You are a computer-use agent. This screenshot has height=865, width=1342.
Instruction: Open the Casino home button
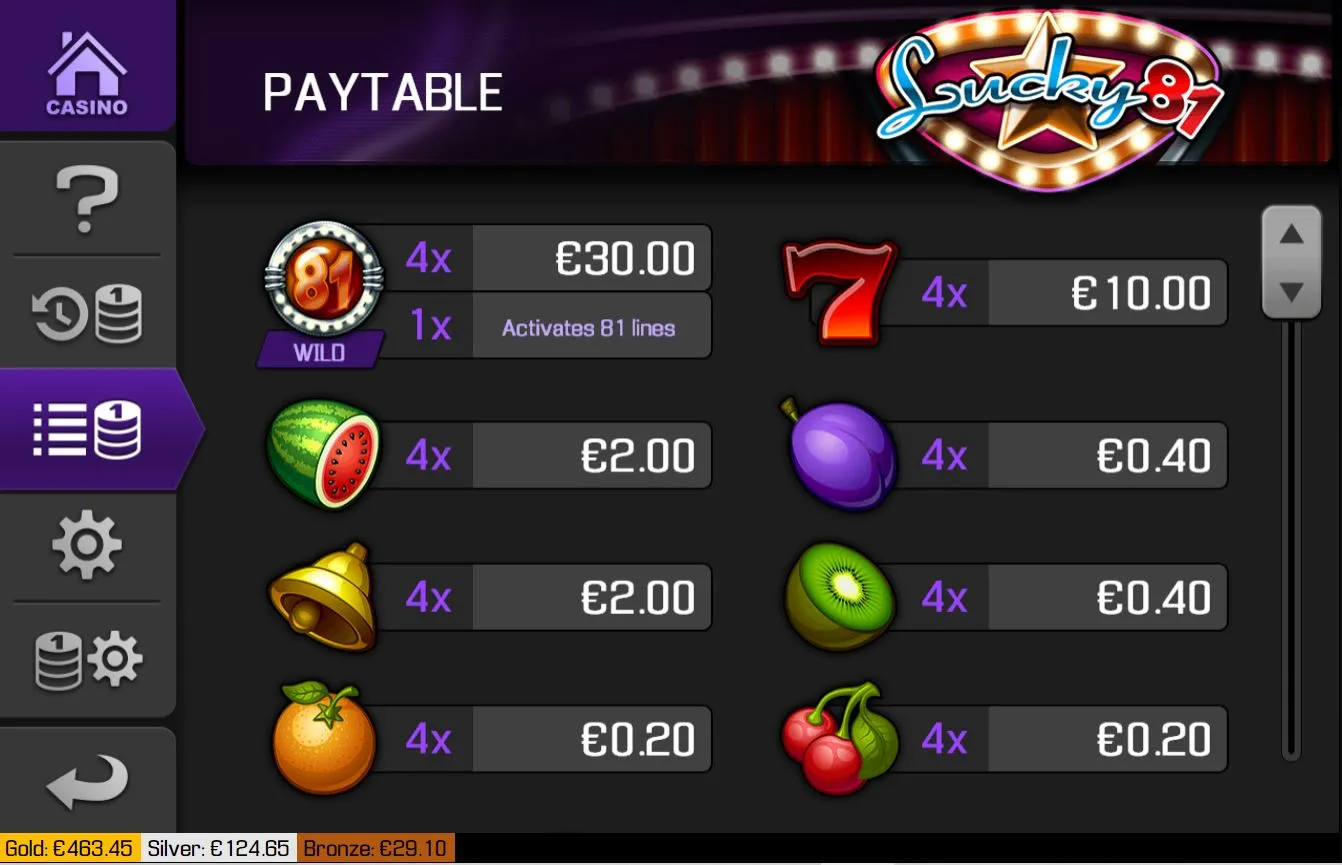pyautogui.click(x=87, y=65)
